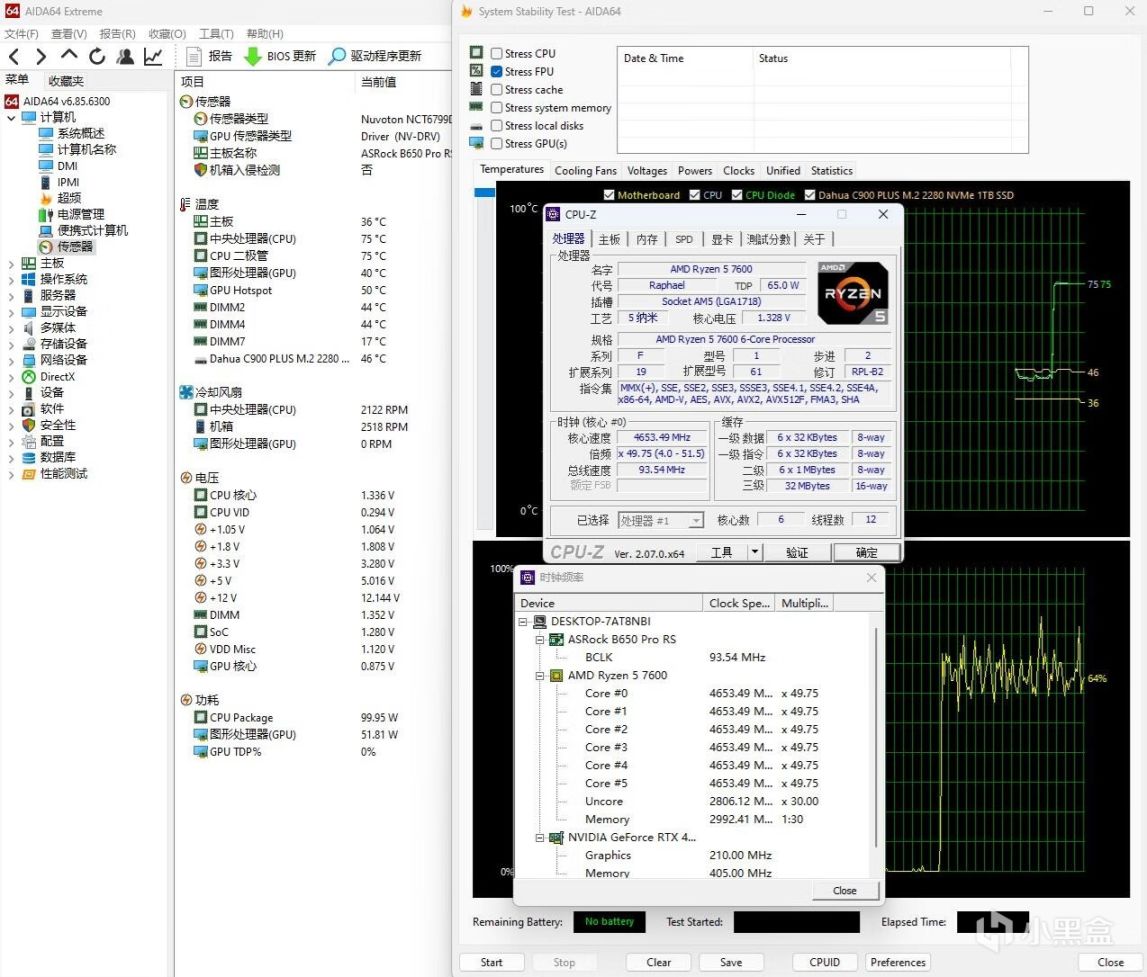The height and width of the screenshot is (977, 1147).
Task: Uncheck the Stress FPU checkbox
Action: pos(496,72)
